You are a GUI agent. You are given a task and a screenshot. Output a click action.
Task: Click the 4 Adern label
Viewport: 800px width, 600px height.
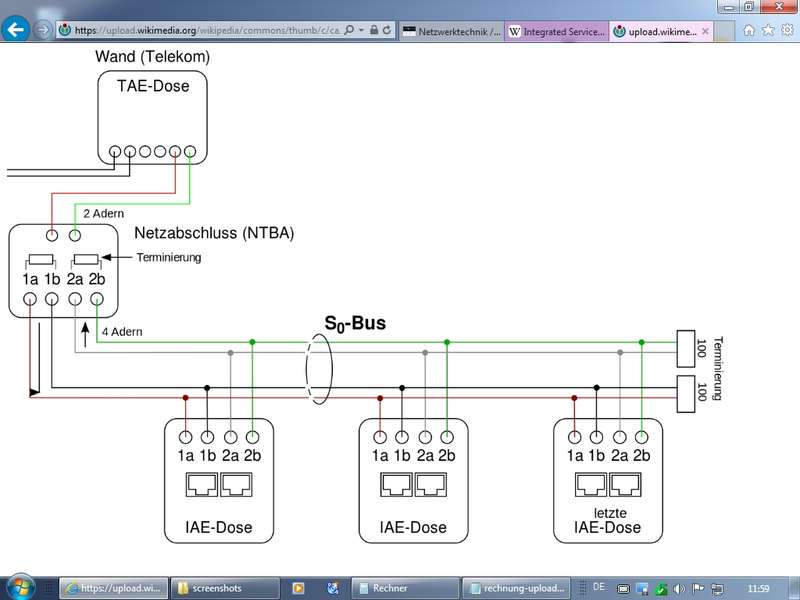point(122,332)
